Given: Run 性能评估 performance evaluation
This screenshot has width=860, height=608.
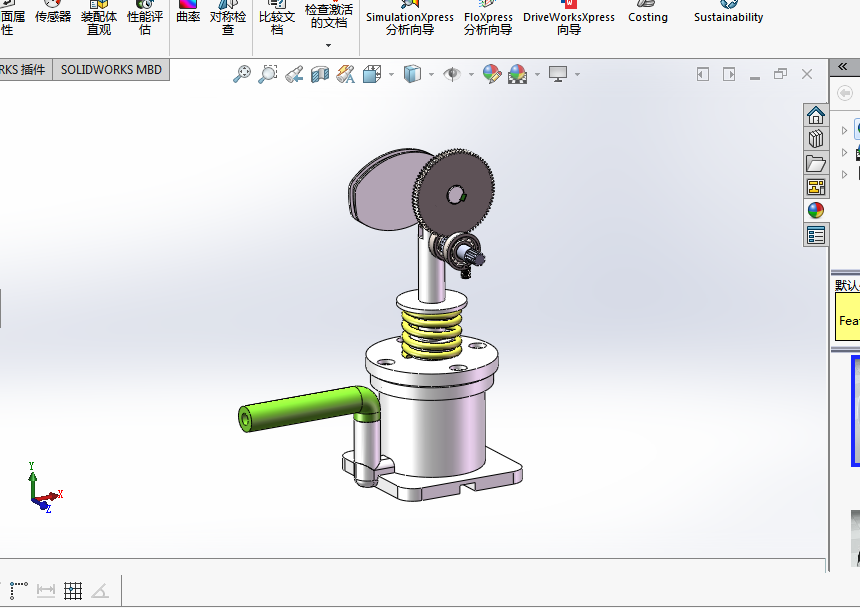Looking at the screenshot, I should (x=145, y=19).
